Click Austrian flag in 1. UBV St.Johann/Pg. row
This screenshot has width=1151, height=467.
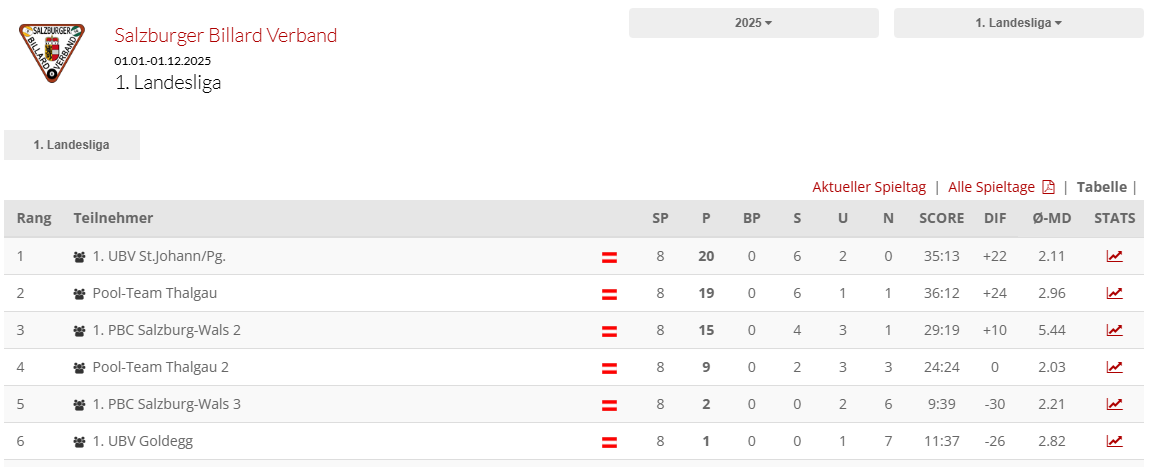click(609, 257)
